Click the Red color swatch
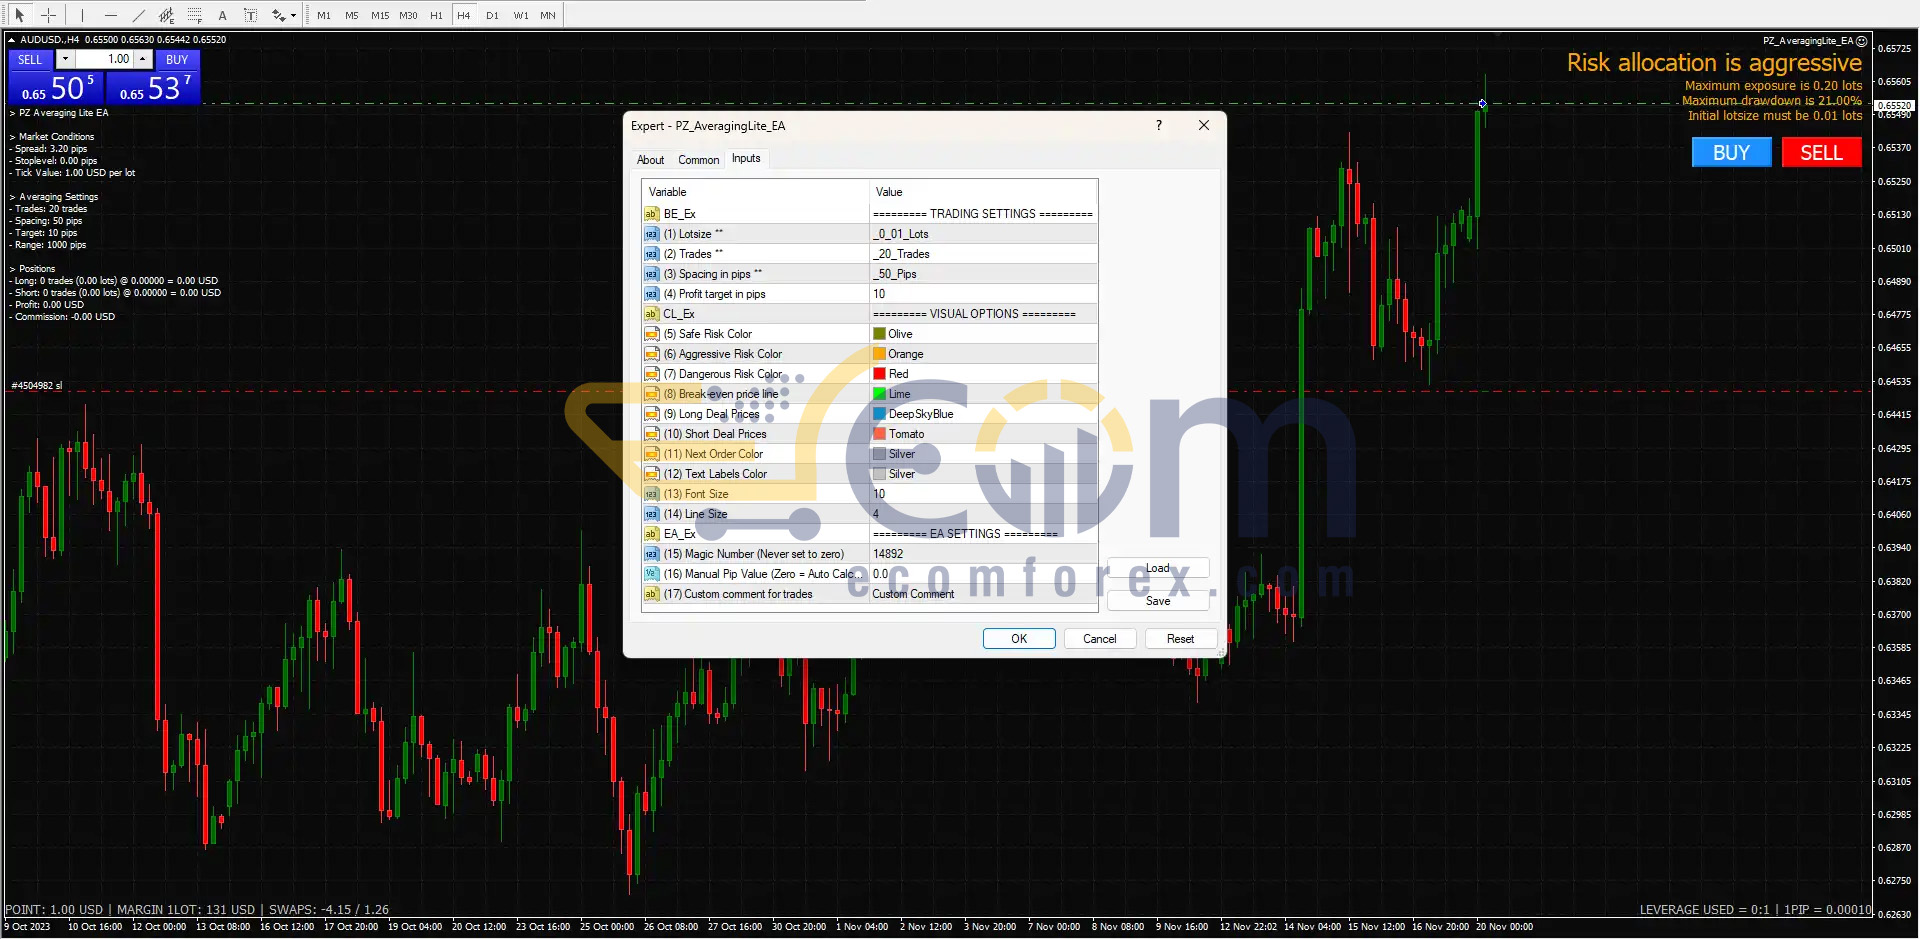This screenshot has height=939, width=1920. [x=879, y=374]
